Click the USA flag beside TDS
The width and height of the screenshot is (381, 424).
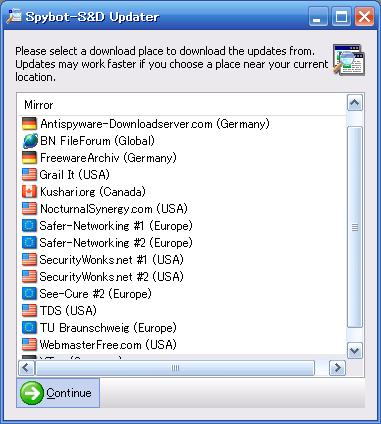[x=29, y=311]
